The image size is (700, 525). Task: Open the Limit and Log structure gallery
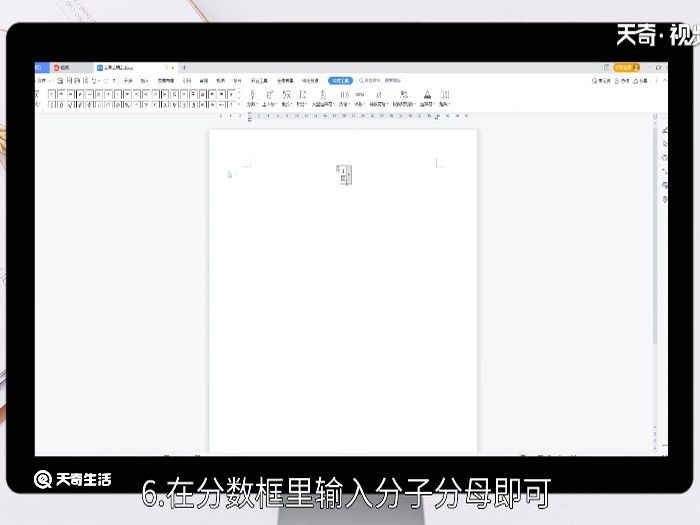404,98
